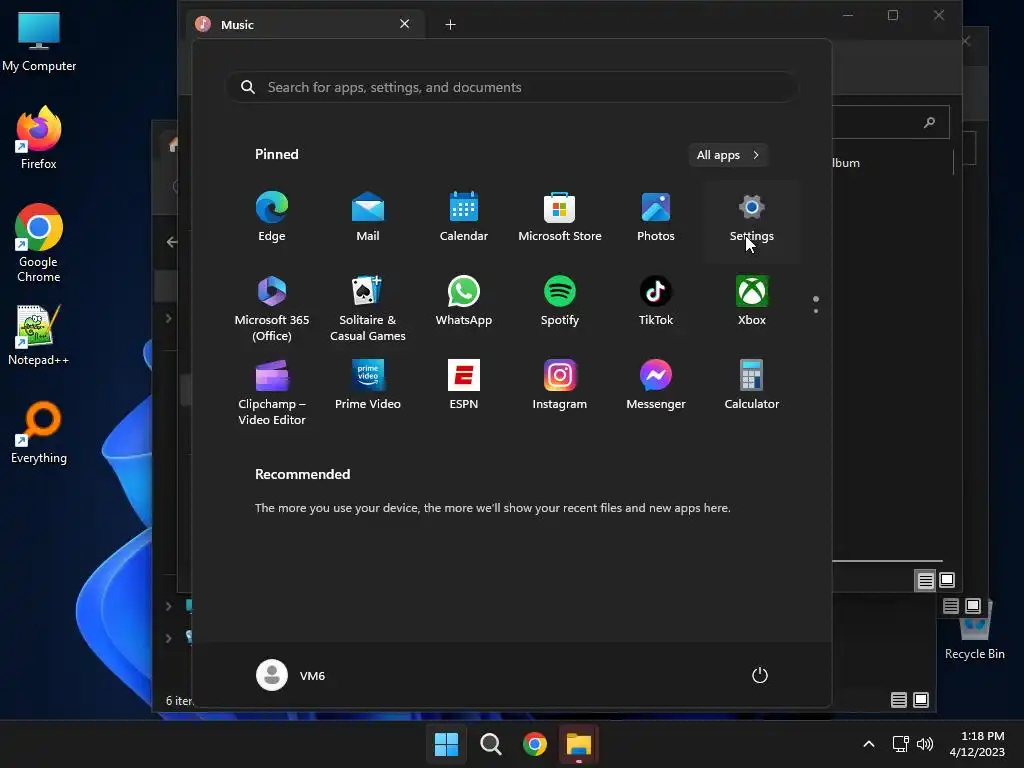Open the Edge pinned app
This screenshot has width=1024, height=768.
coord(272,218)
